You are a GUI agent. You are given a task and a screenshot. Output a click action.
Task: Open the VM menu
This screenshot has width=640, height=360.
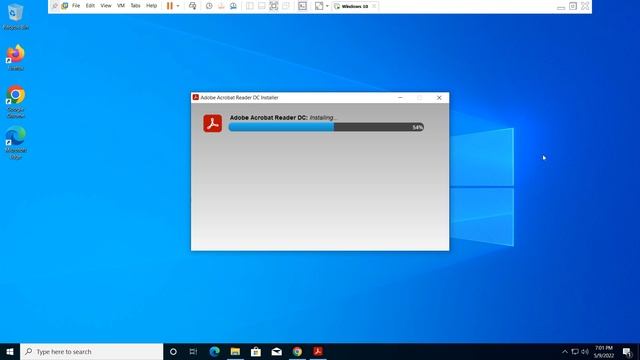click(x=121, y=6)
